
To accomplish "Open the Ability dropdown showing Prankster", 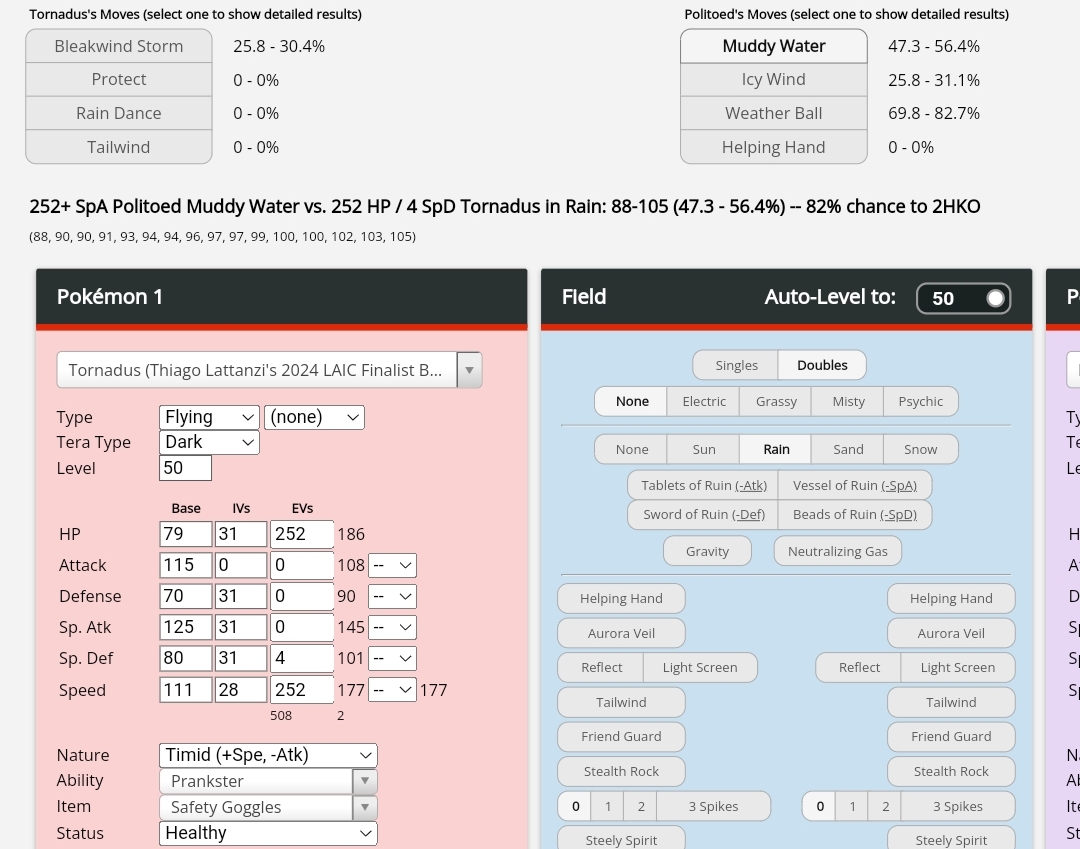I will (x=268, y=781).
